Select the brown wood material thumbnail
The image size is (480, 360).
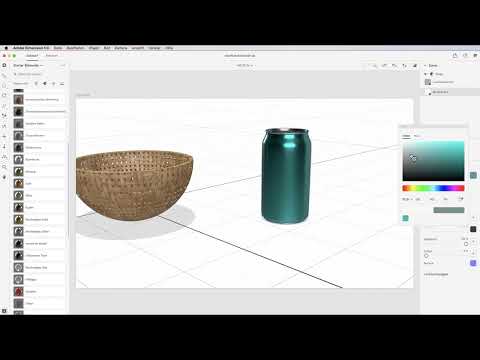pos(18,183)
